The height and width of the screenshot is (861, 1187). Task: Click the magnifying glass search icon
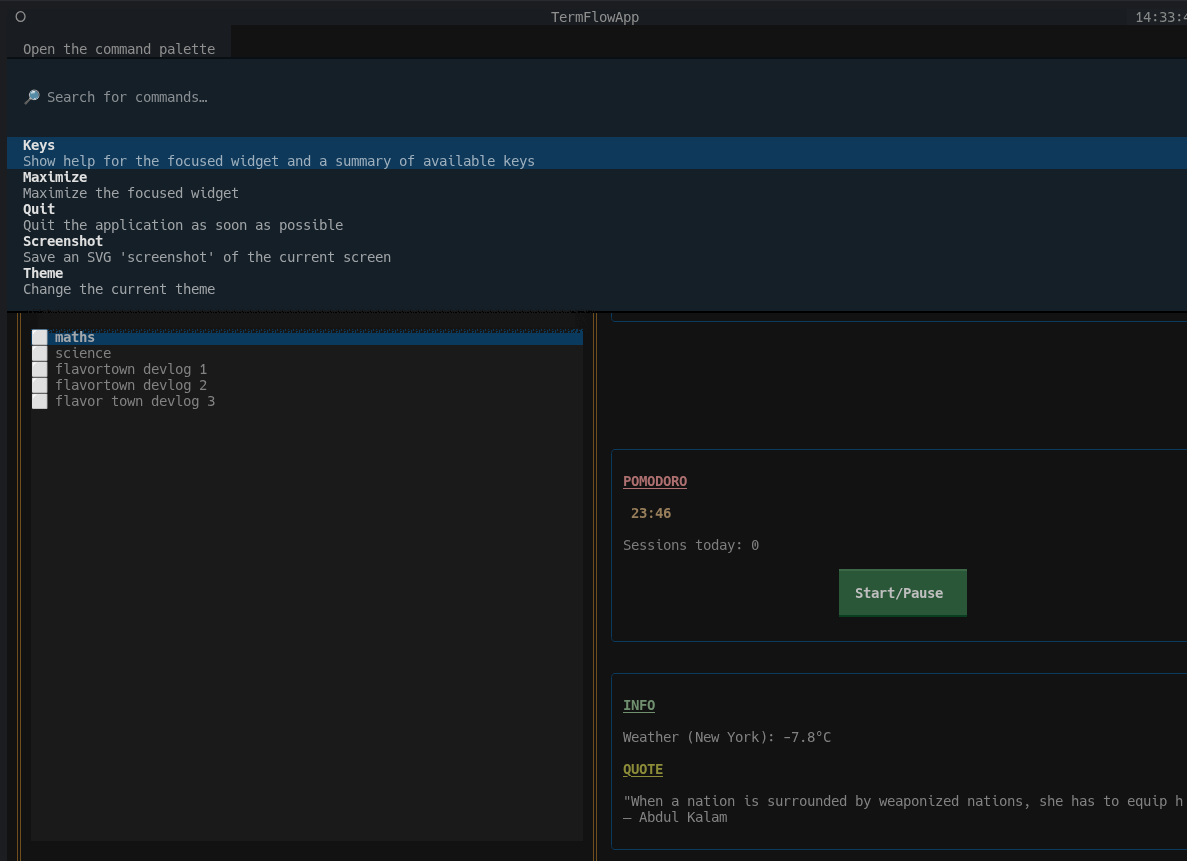[x=32, y=97]
